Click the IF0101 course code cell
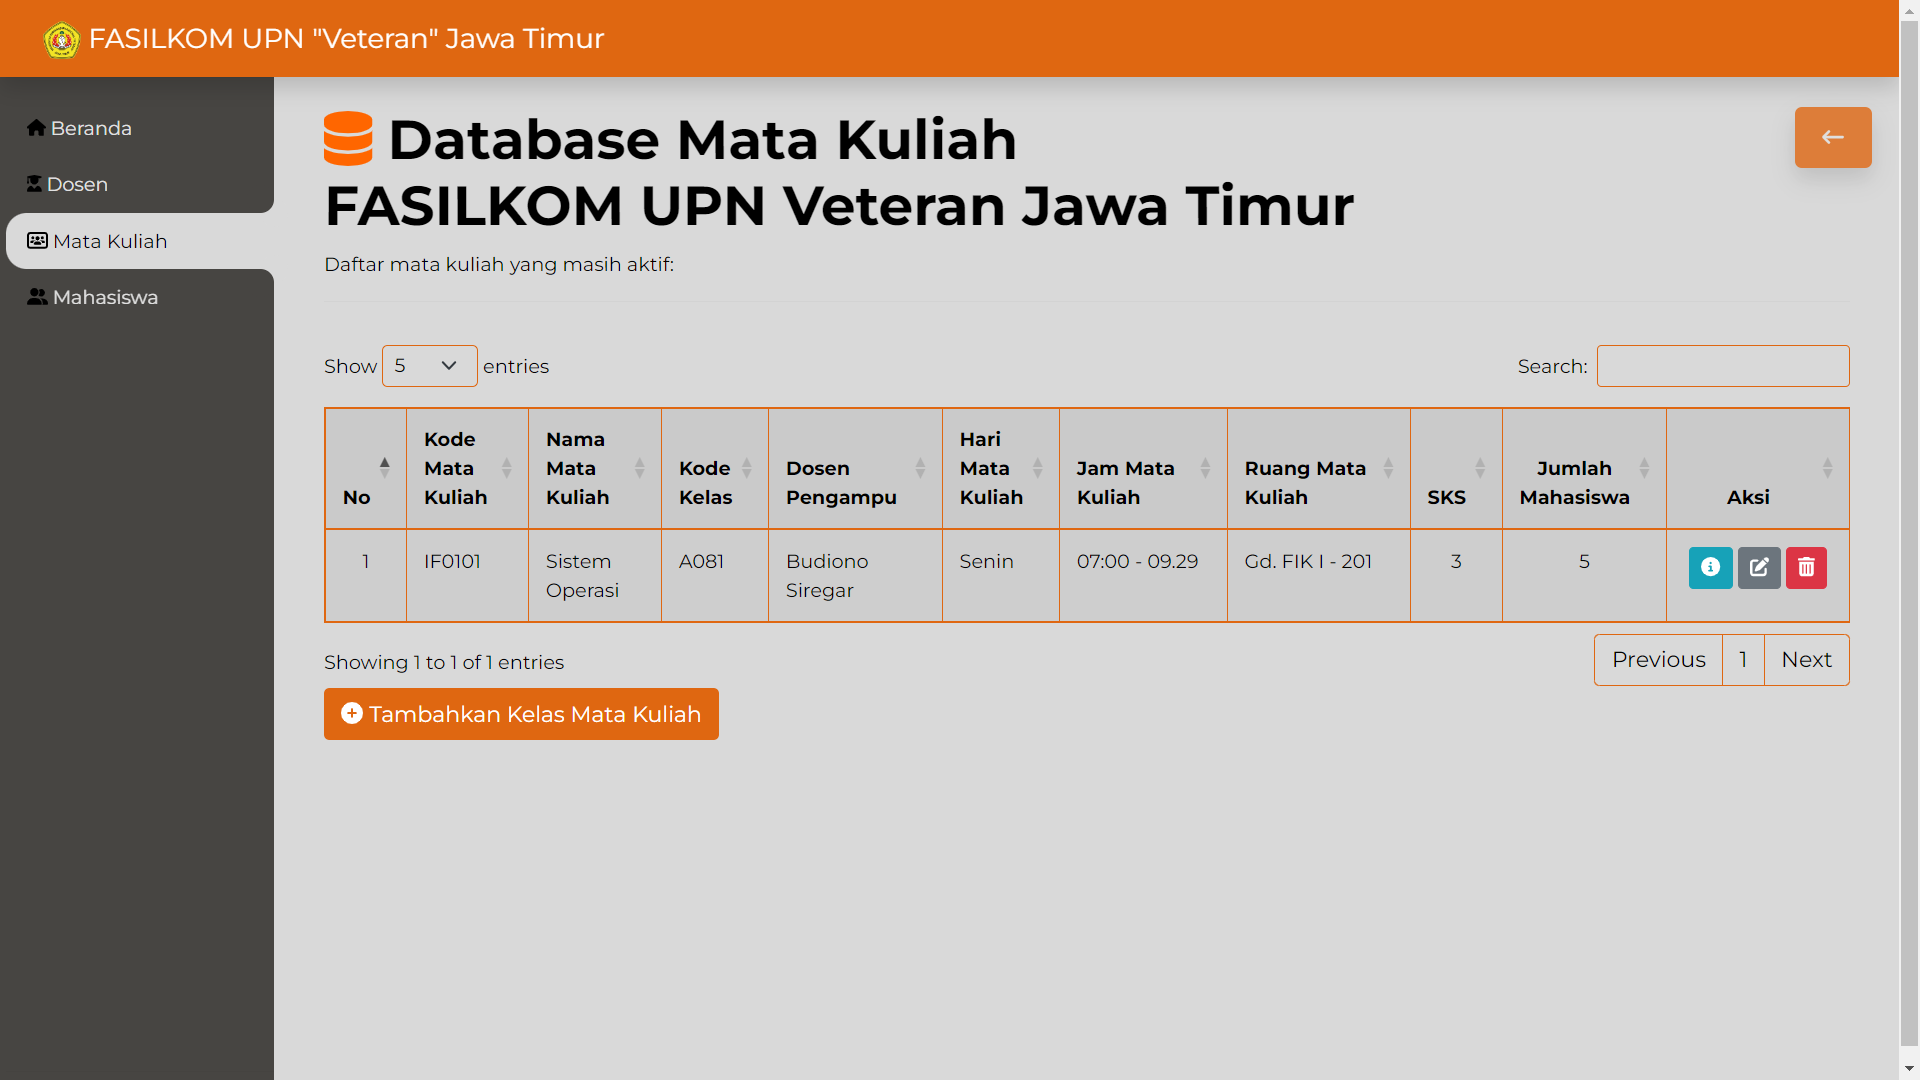This screenshot has width=1920, height=1080. 467,576
